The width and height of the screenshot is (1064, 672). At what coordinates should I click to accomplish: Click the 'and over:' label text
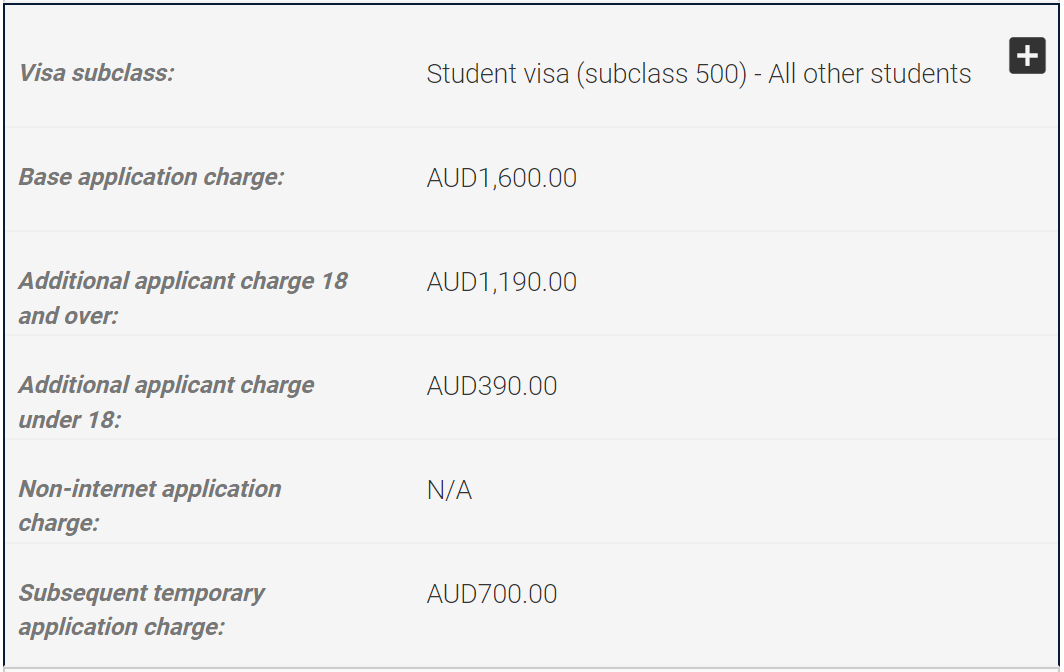tap(69, 316)
